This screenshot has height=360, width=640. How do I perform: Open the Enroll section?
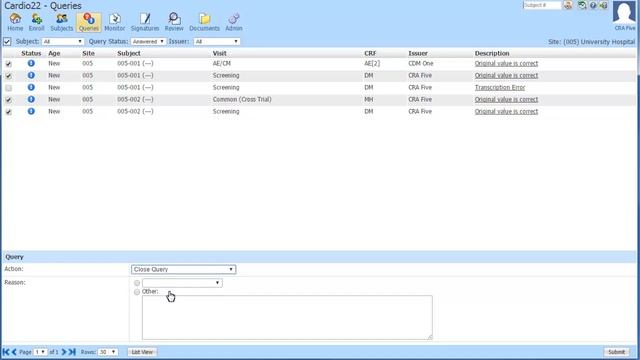(36, 22)
